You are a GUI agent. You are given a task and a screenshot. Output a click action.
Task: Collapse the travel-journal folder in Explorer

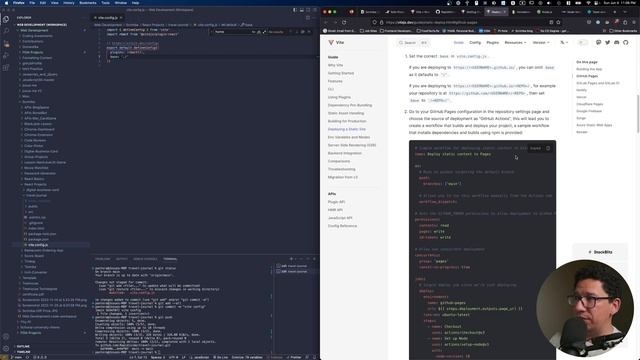[37, 196]
